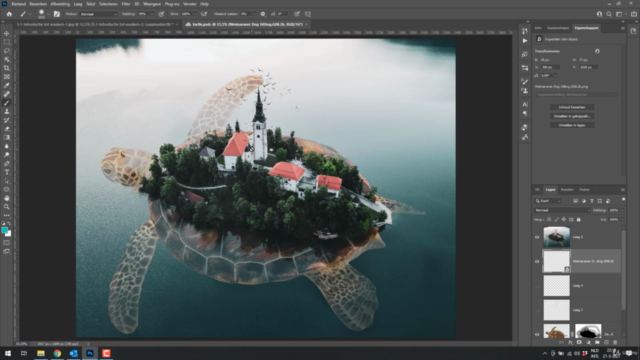Open the Character panel icon
Image resolution: width=640 pixels, height=360 pixels.
(x=525, y=104)
